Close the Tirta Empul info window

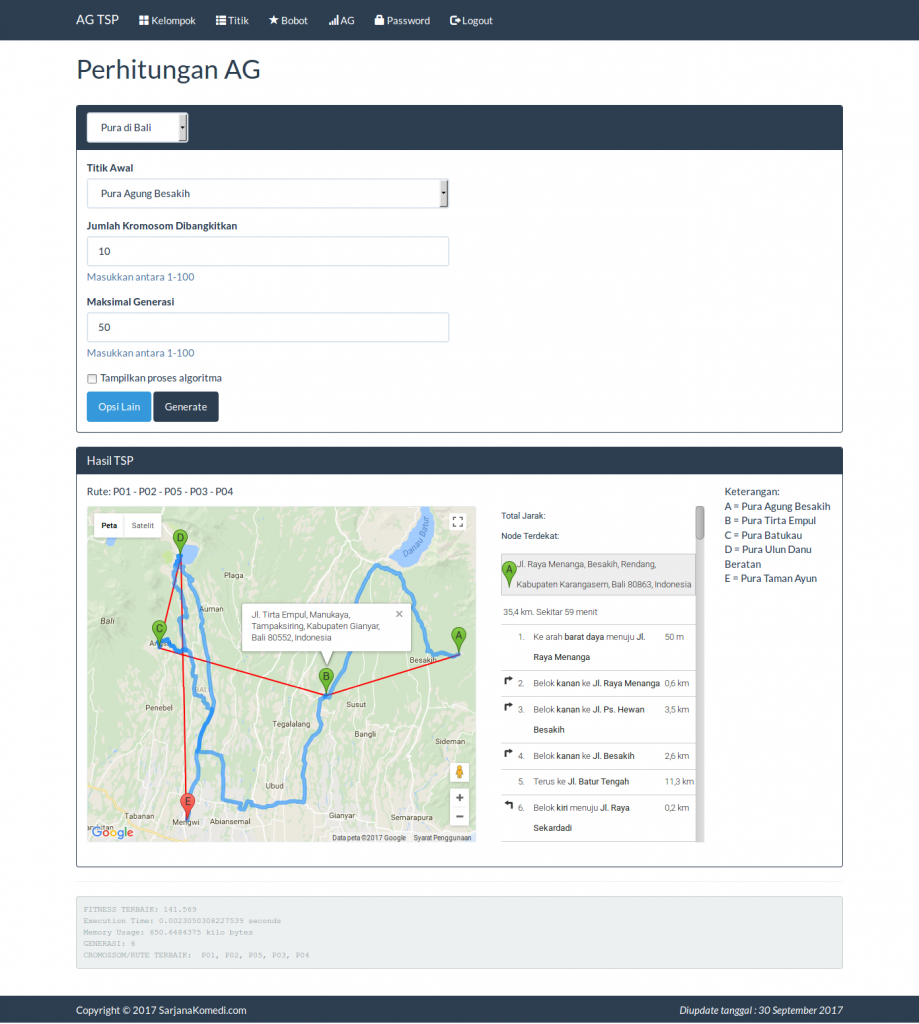tap(398, 613)
